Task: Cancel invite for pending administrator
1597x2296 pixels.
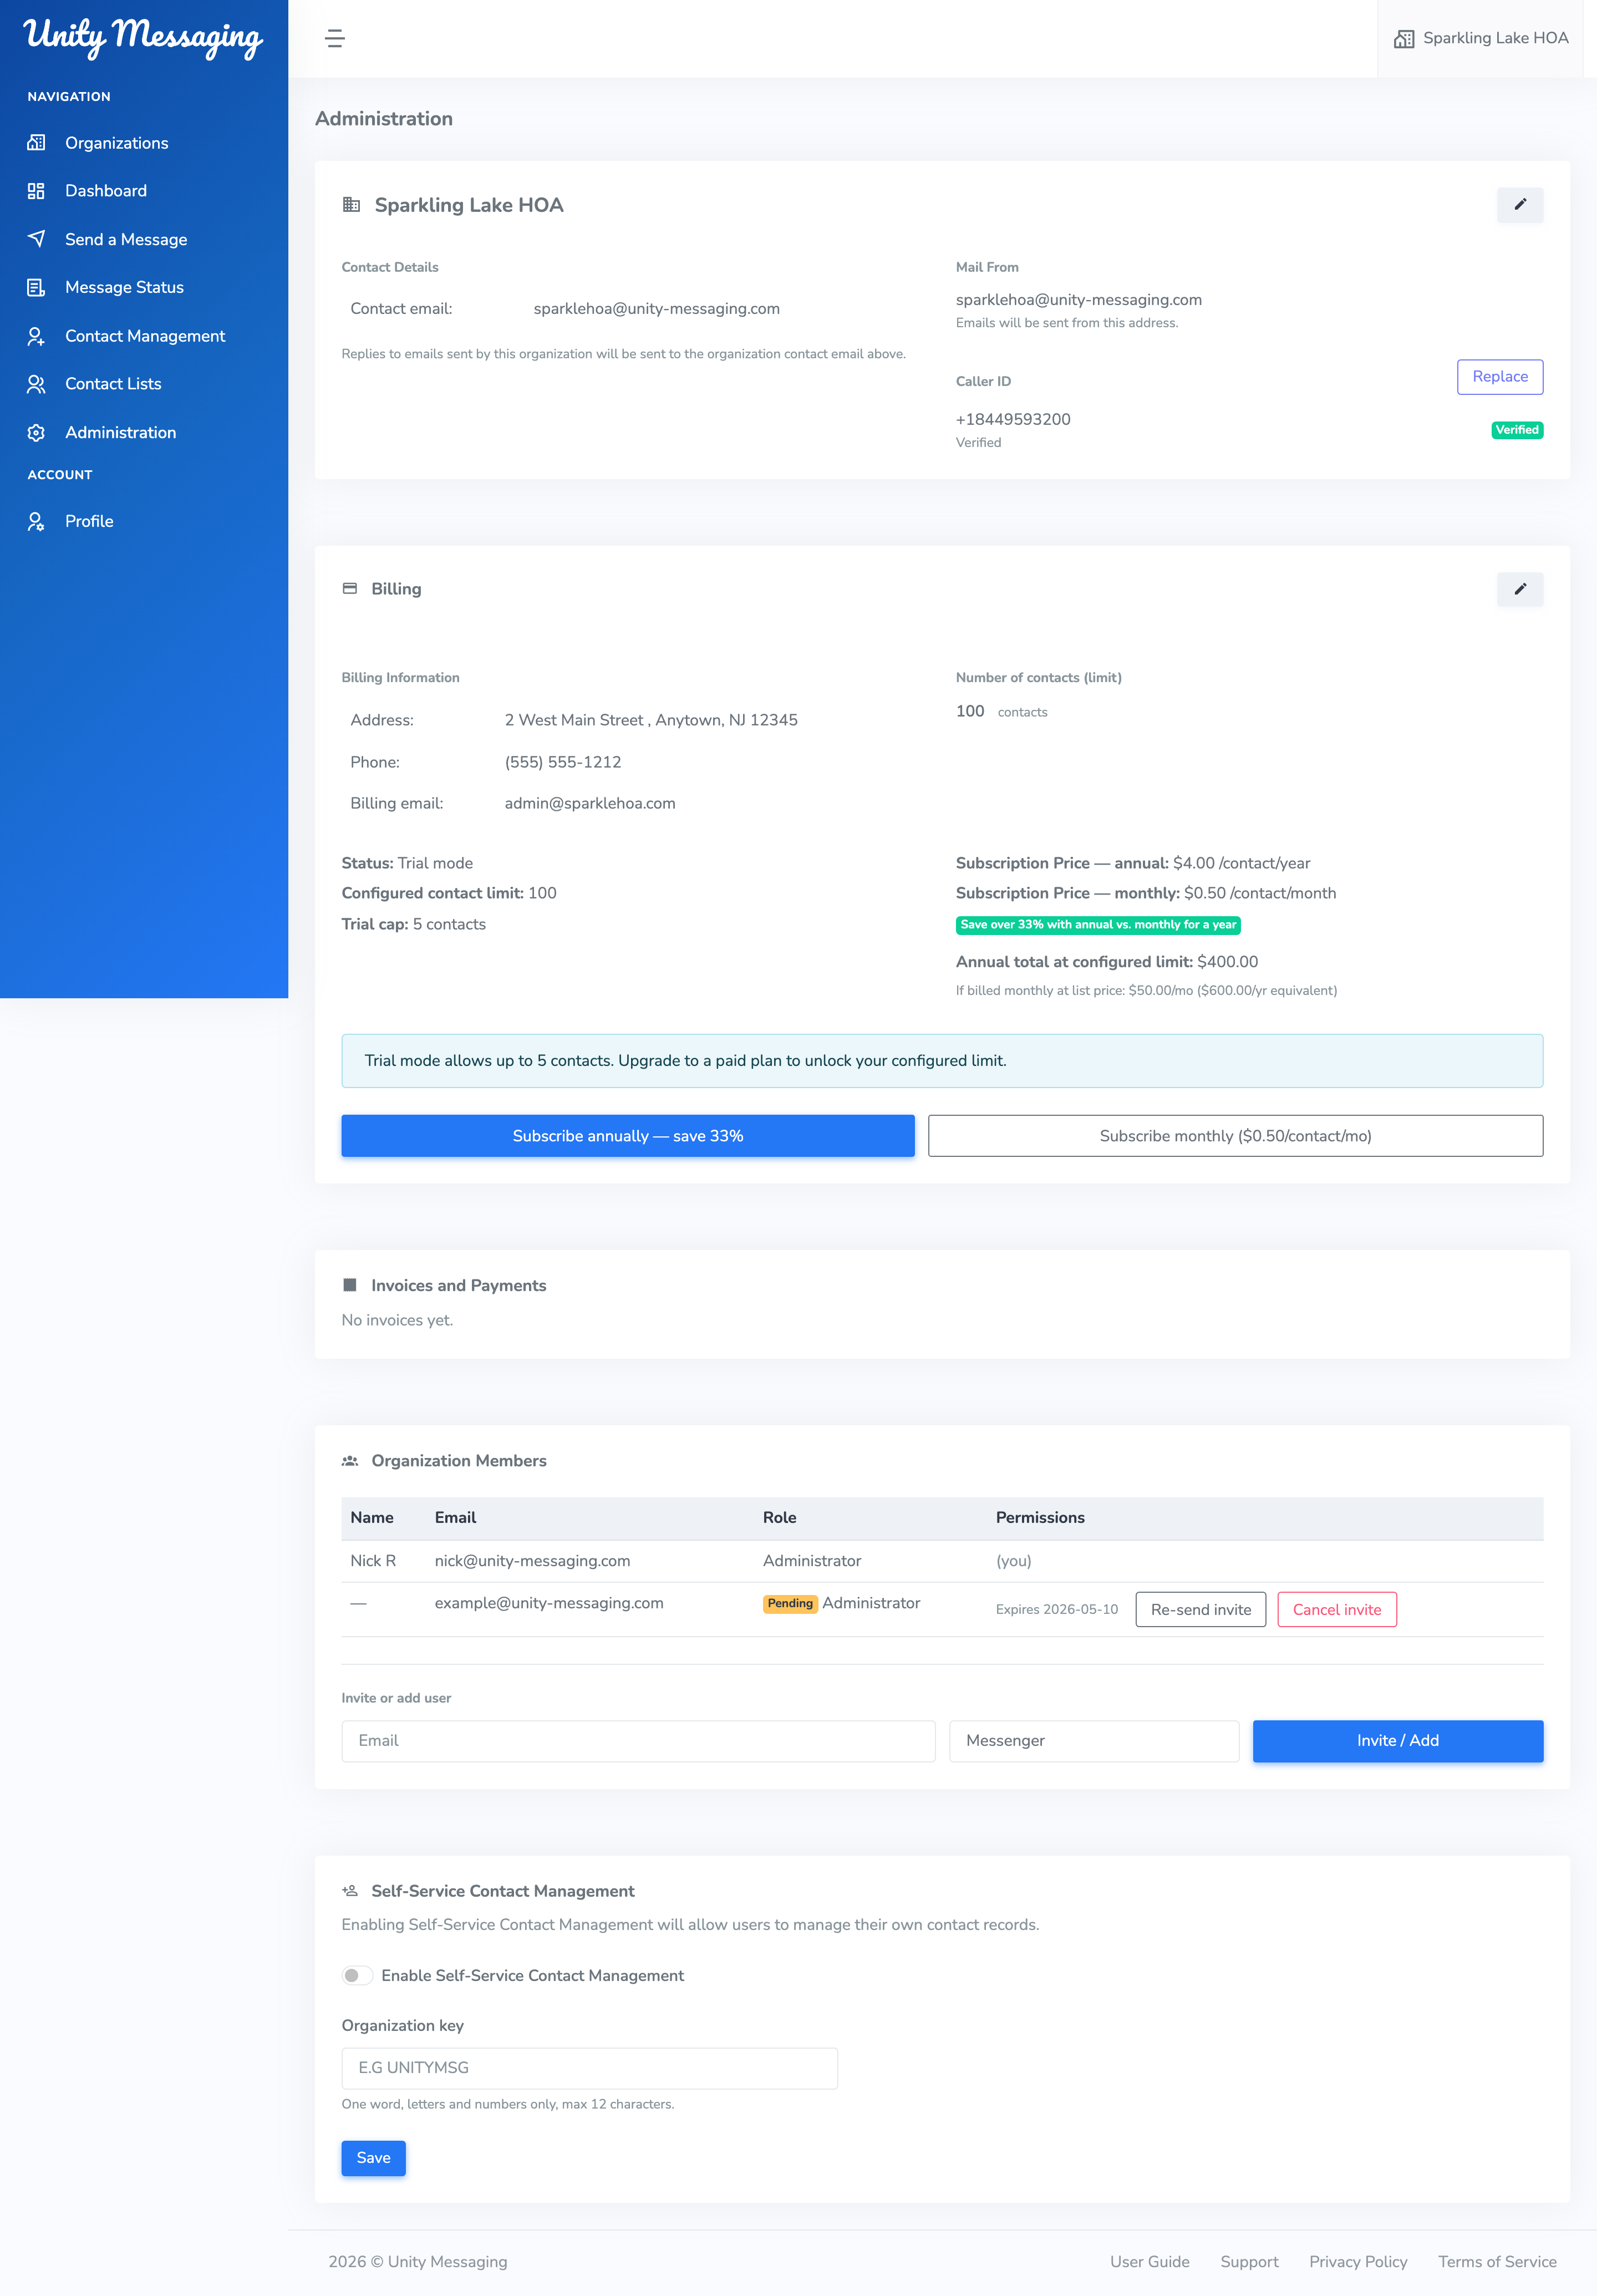Action: click(x=1337, y=1610)
